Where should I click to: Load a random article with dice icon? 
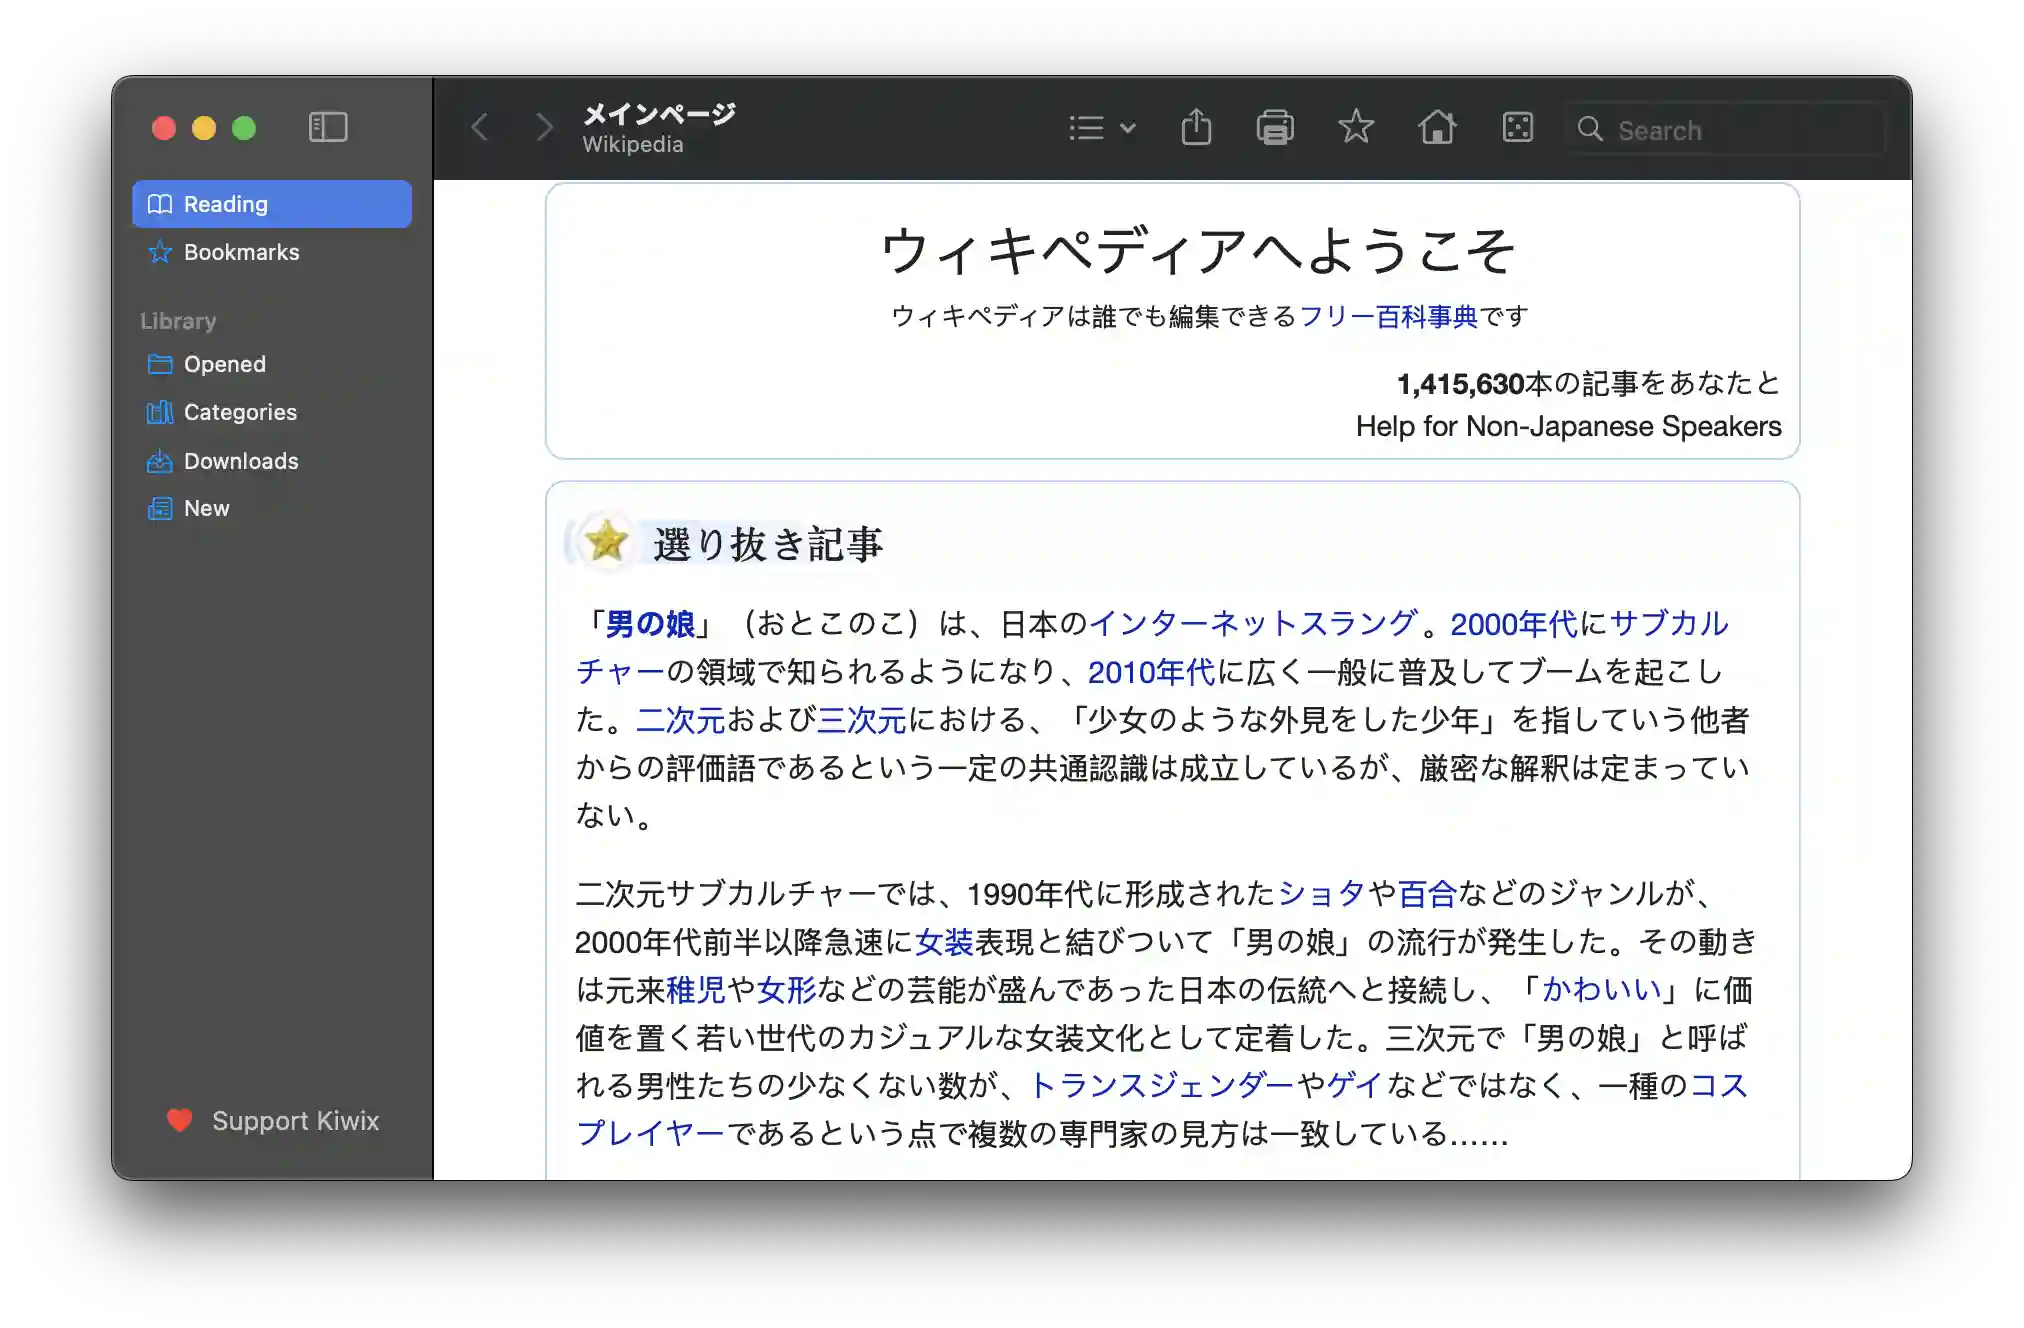(x=1518, y=127)
